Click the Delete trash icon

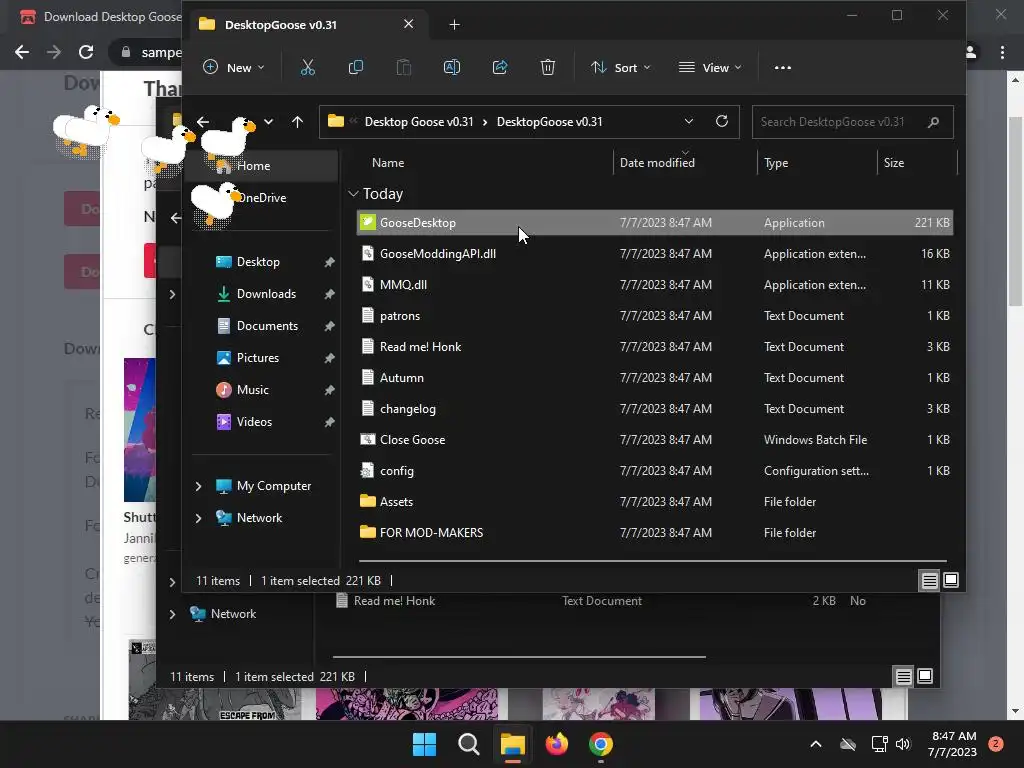point(548,67)
